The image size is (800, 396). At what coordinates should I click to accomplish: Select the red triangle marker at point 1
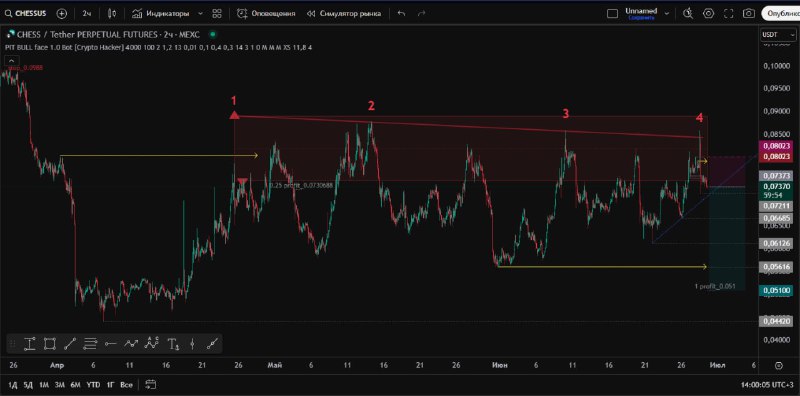234,115
